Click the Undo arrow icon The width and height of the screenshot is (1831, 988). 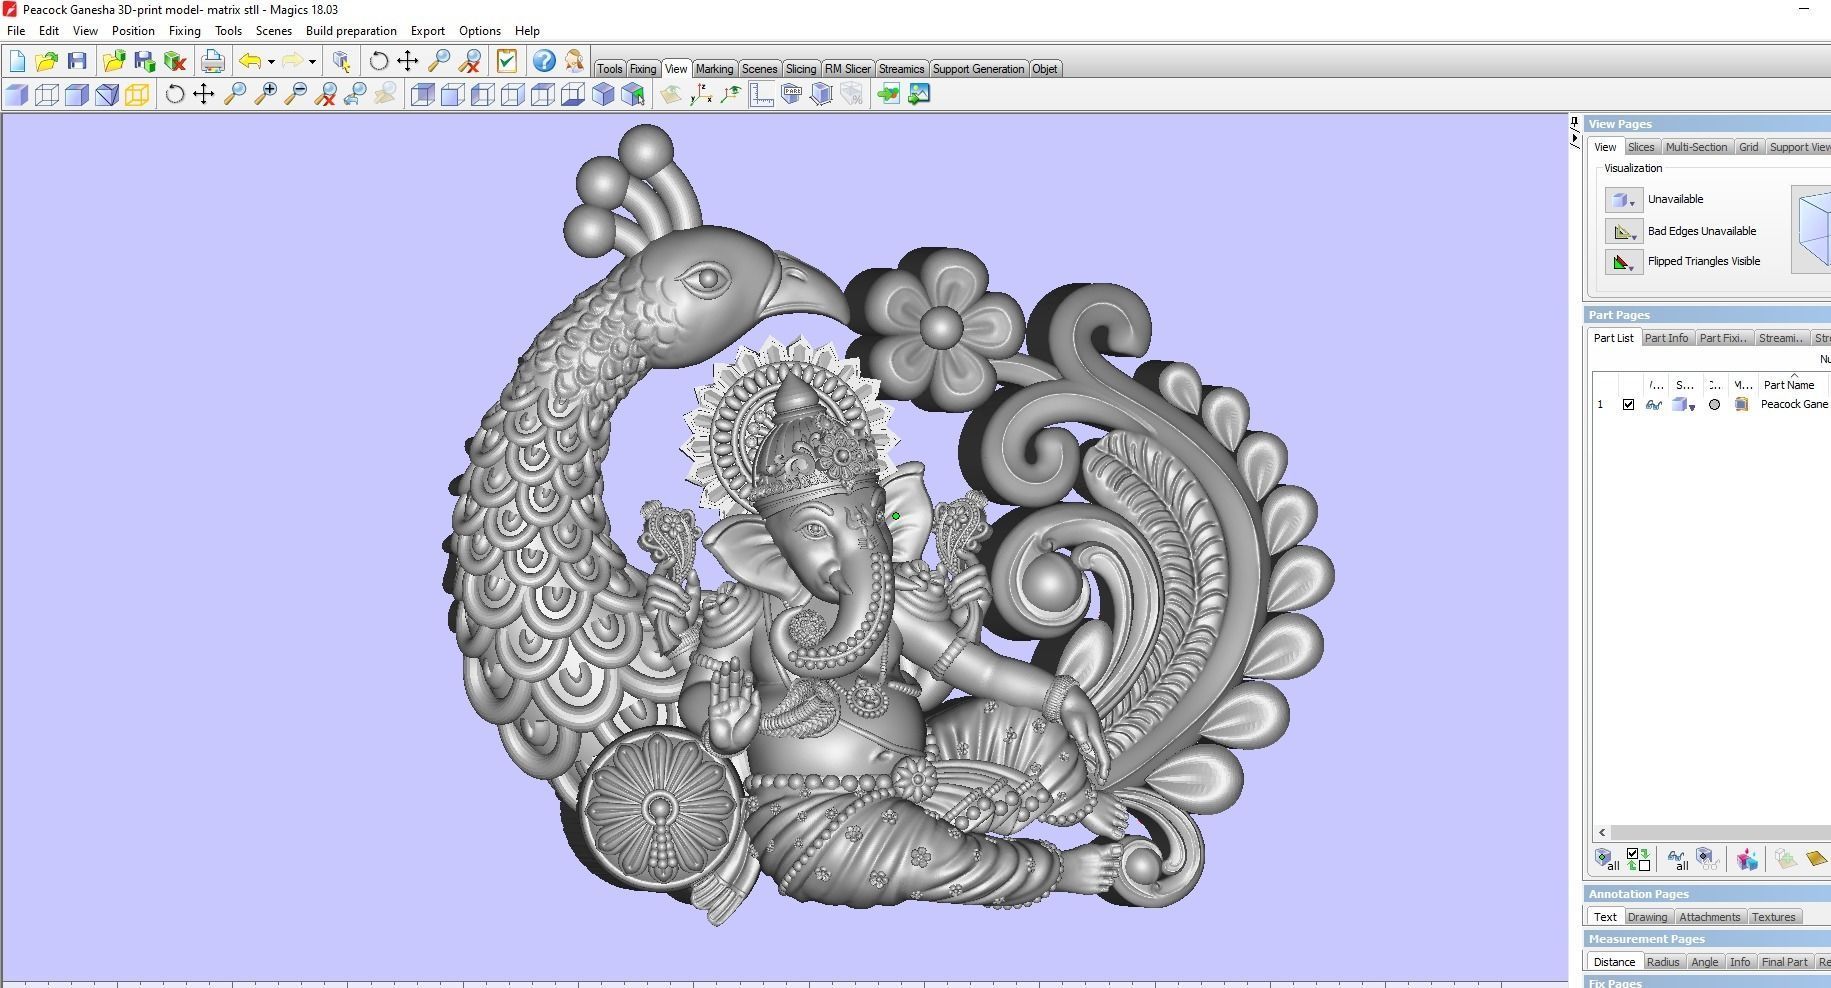(250, 61)
